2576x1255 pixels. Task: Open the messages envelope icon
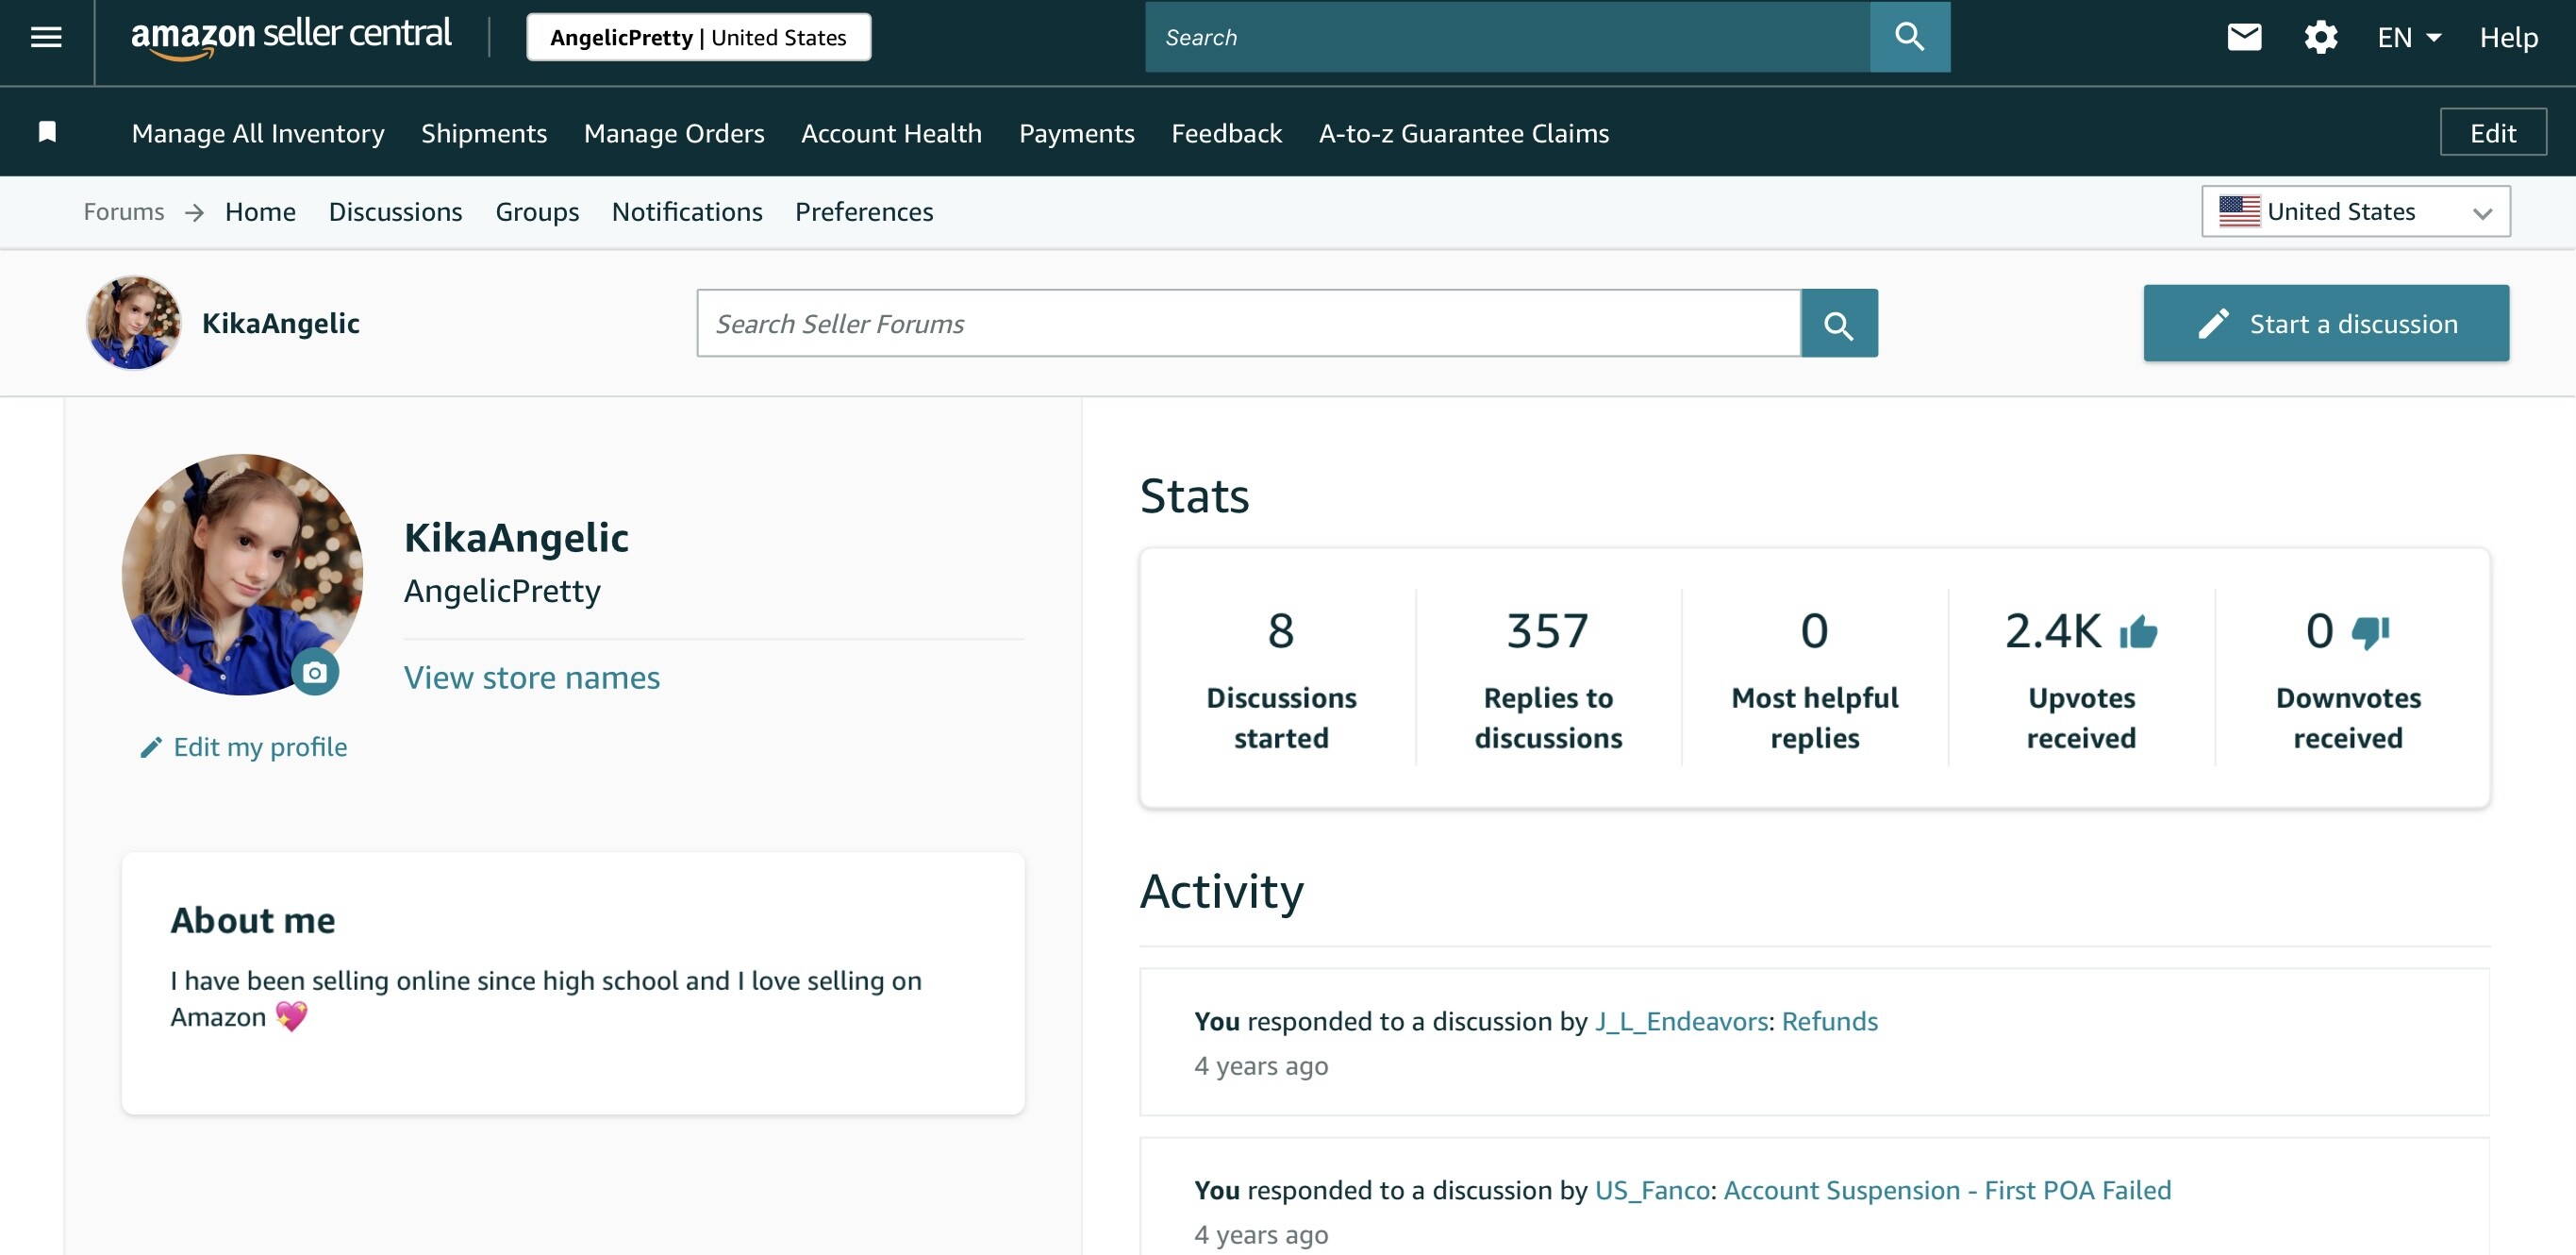2244,37
